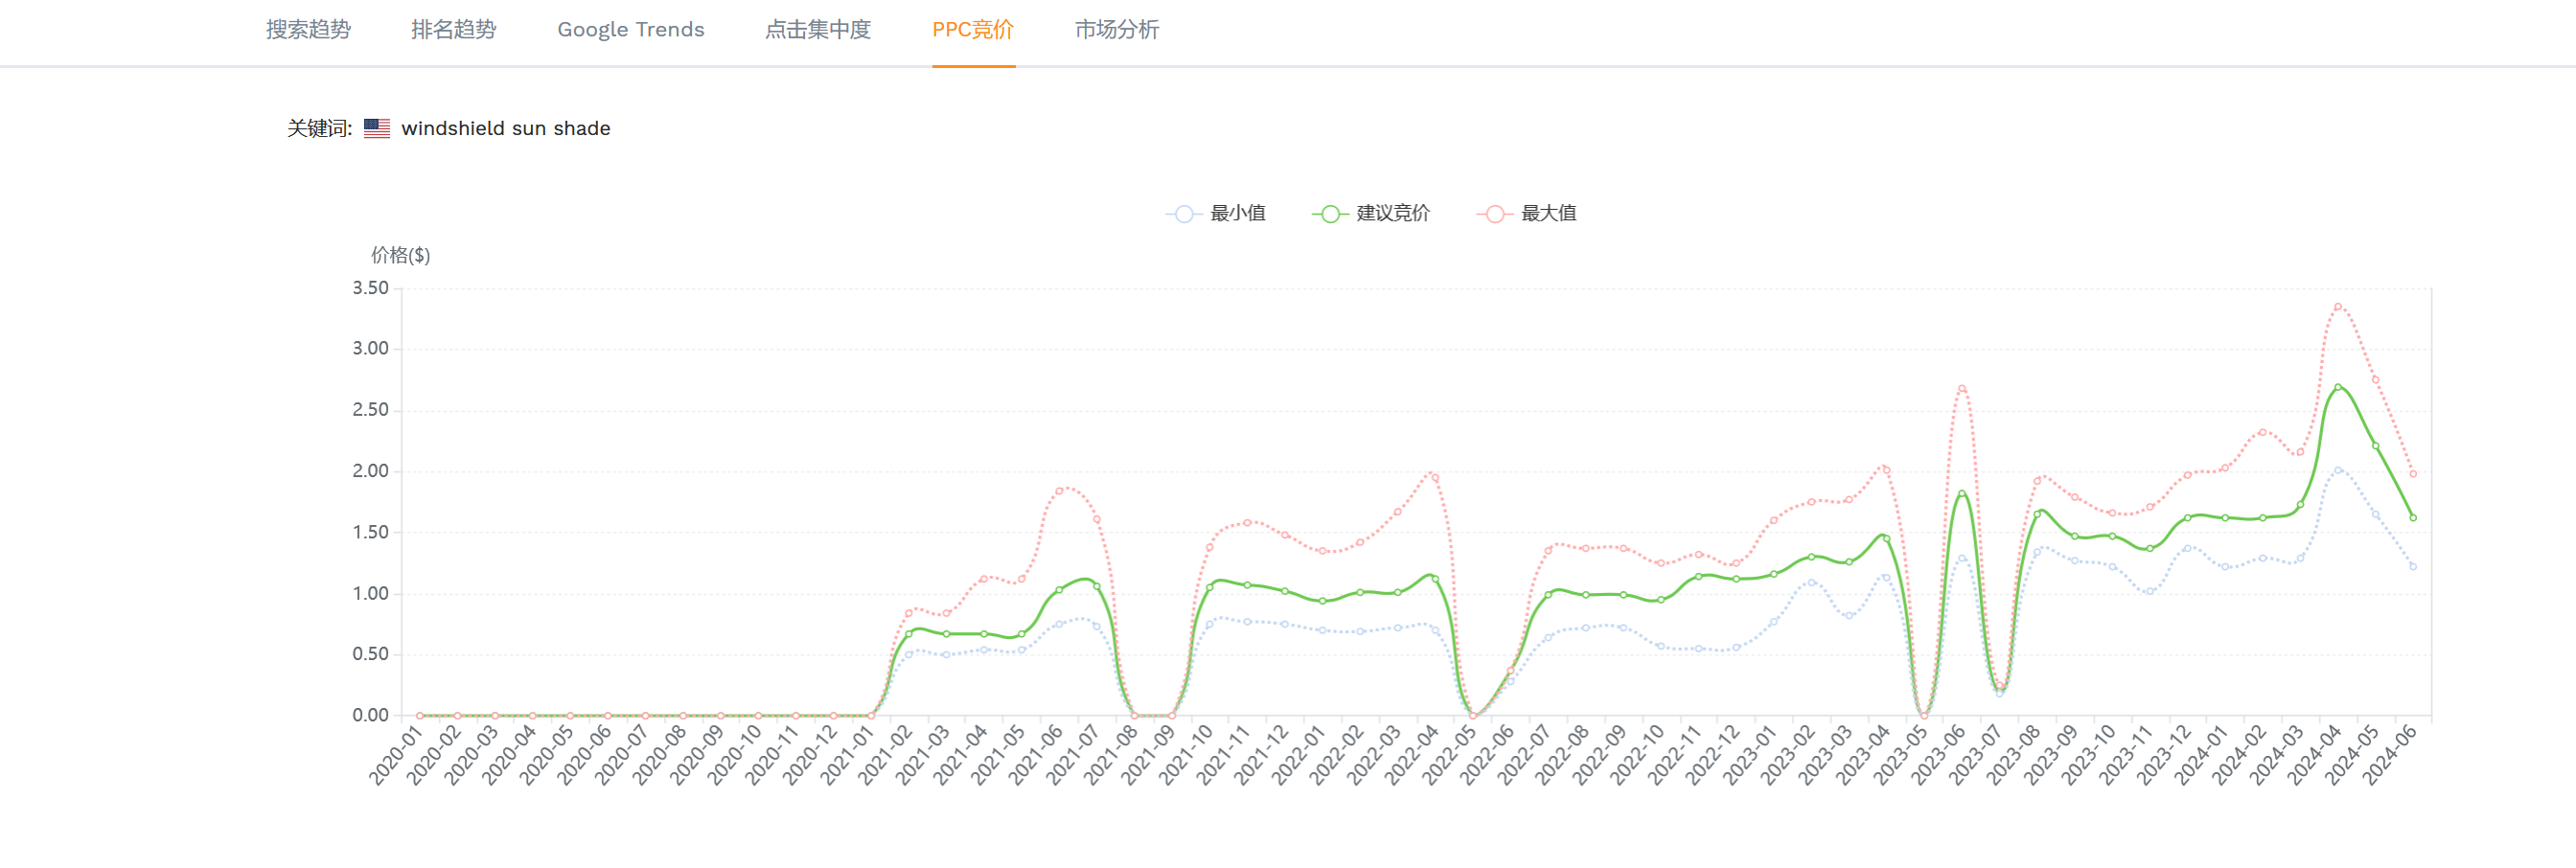Switch to the 搜索趋势 tab

308,30
